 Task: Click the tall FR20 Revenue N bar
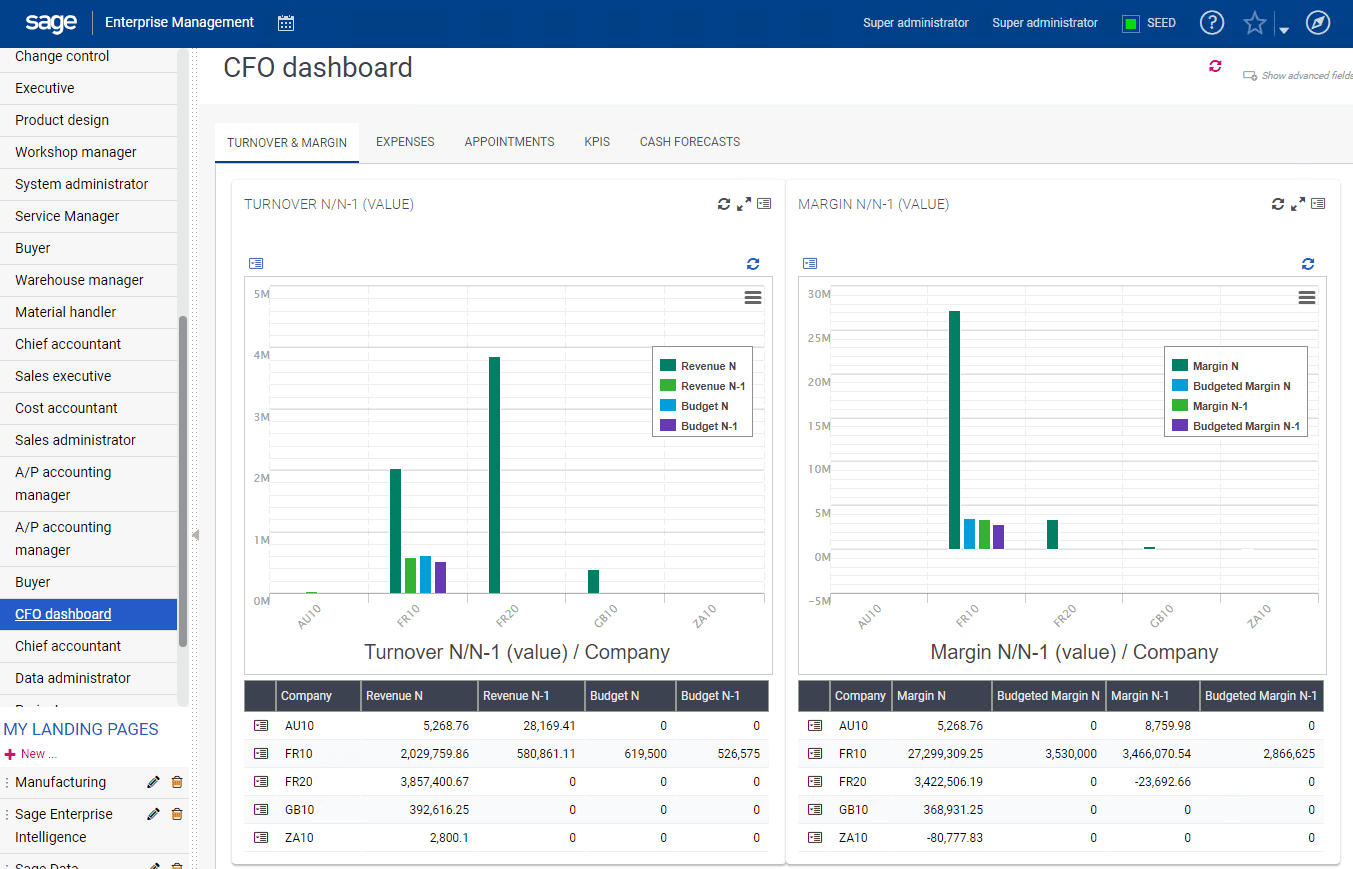click(x=494, y=475)
